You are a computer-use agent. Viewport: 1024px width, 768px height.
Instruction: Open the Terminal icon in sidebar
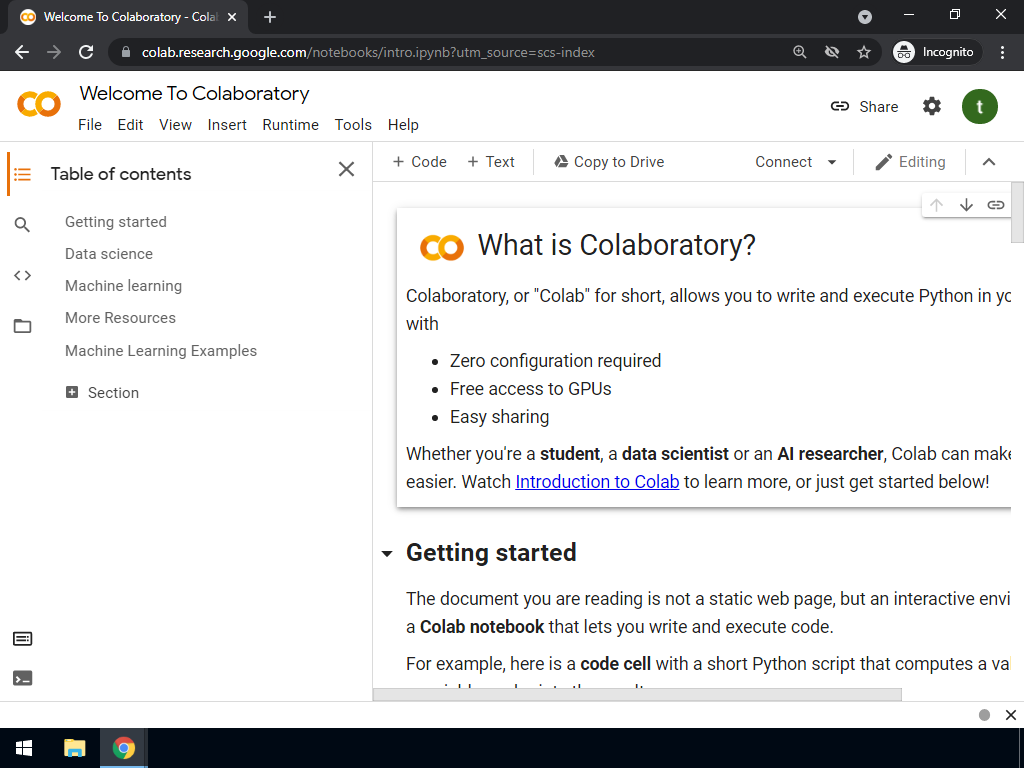pyautogui.click(x=22, y=679)
